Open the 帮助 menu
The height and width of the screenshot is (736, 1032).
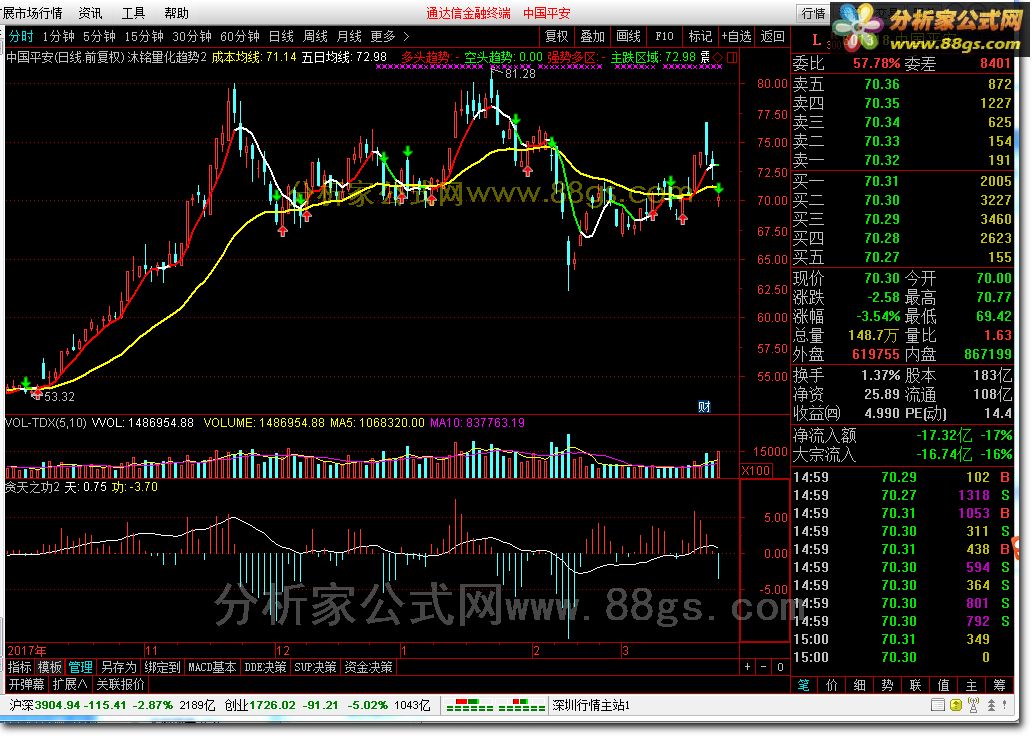point(176,13)
